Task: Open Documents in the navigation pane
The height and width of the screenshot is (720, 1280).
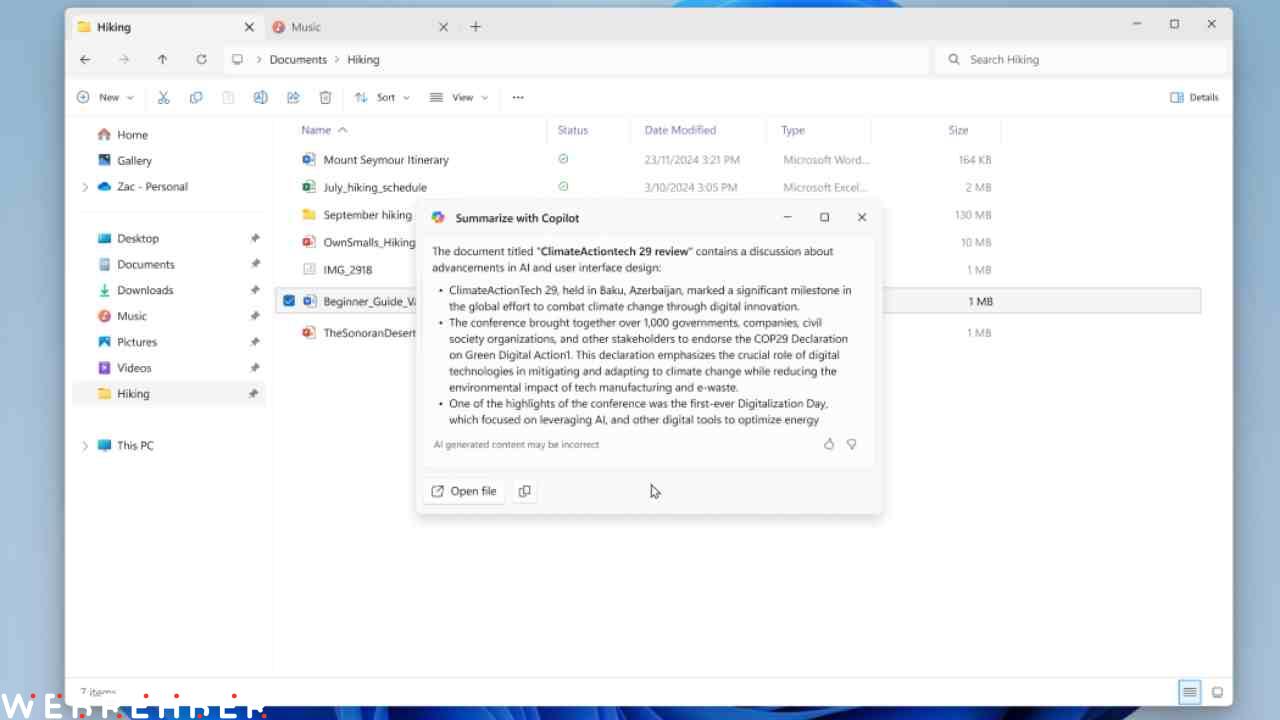Action: (x=145, y=264)
